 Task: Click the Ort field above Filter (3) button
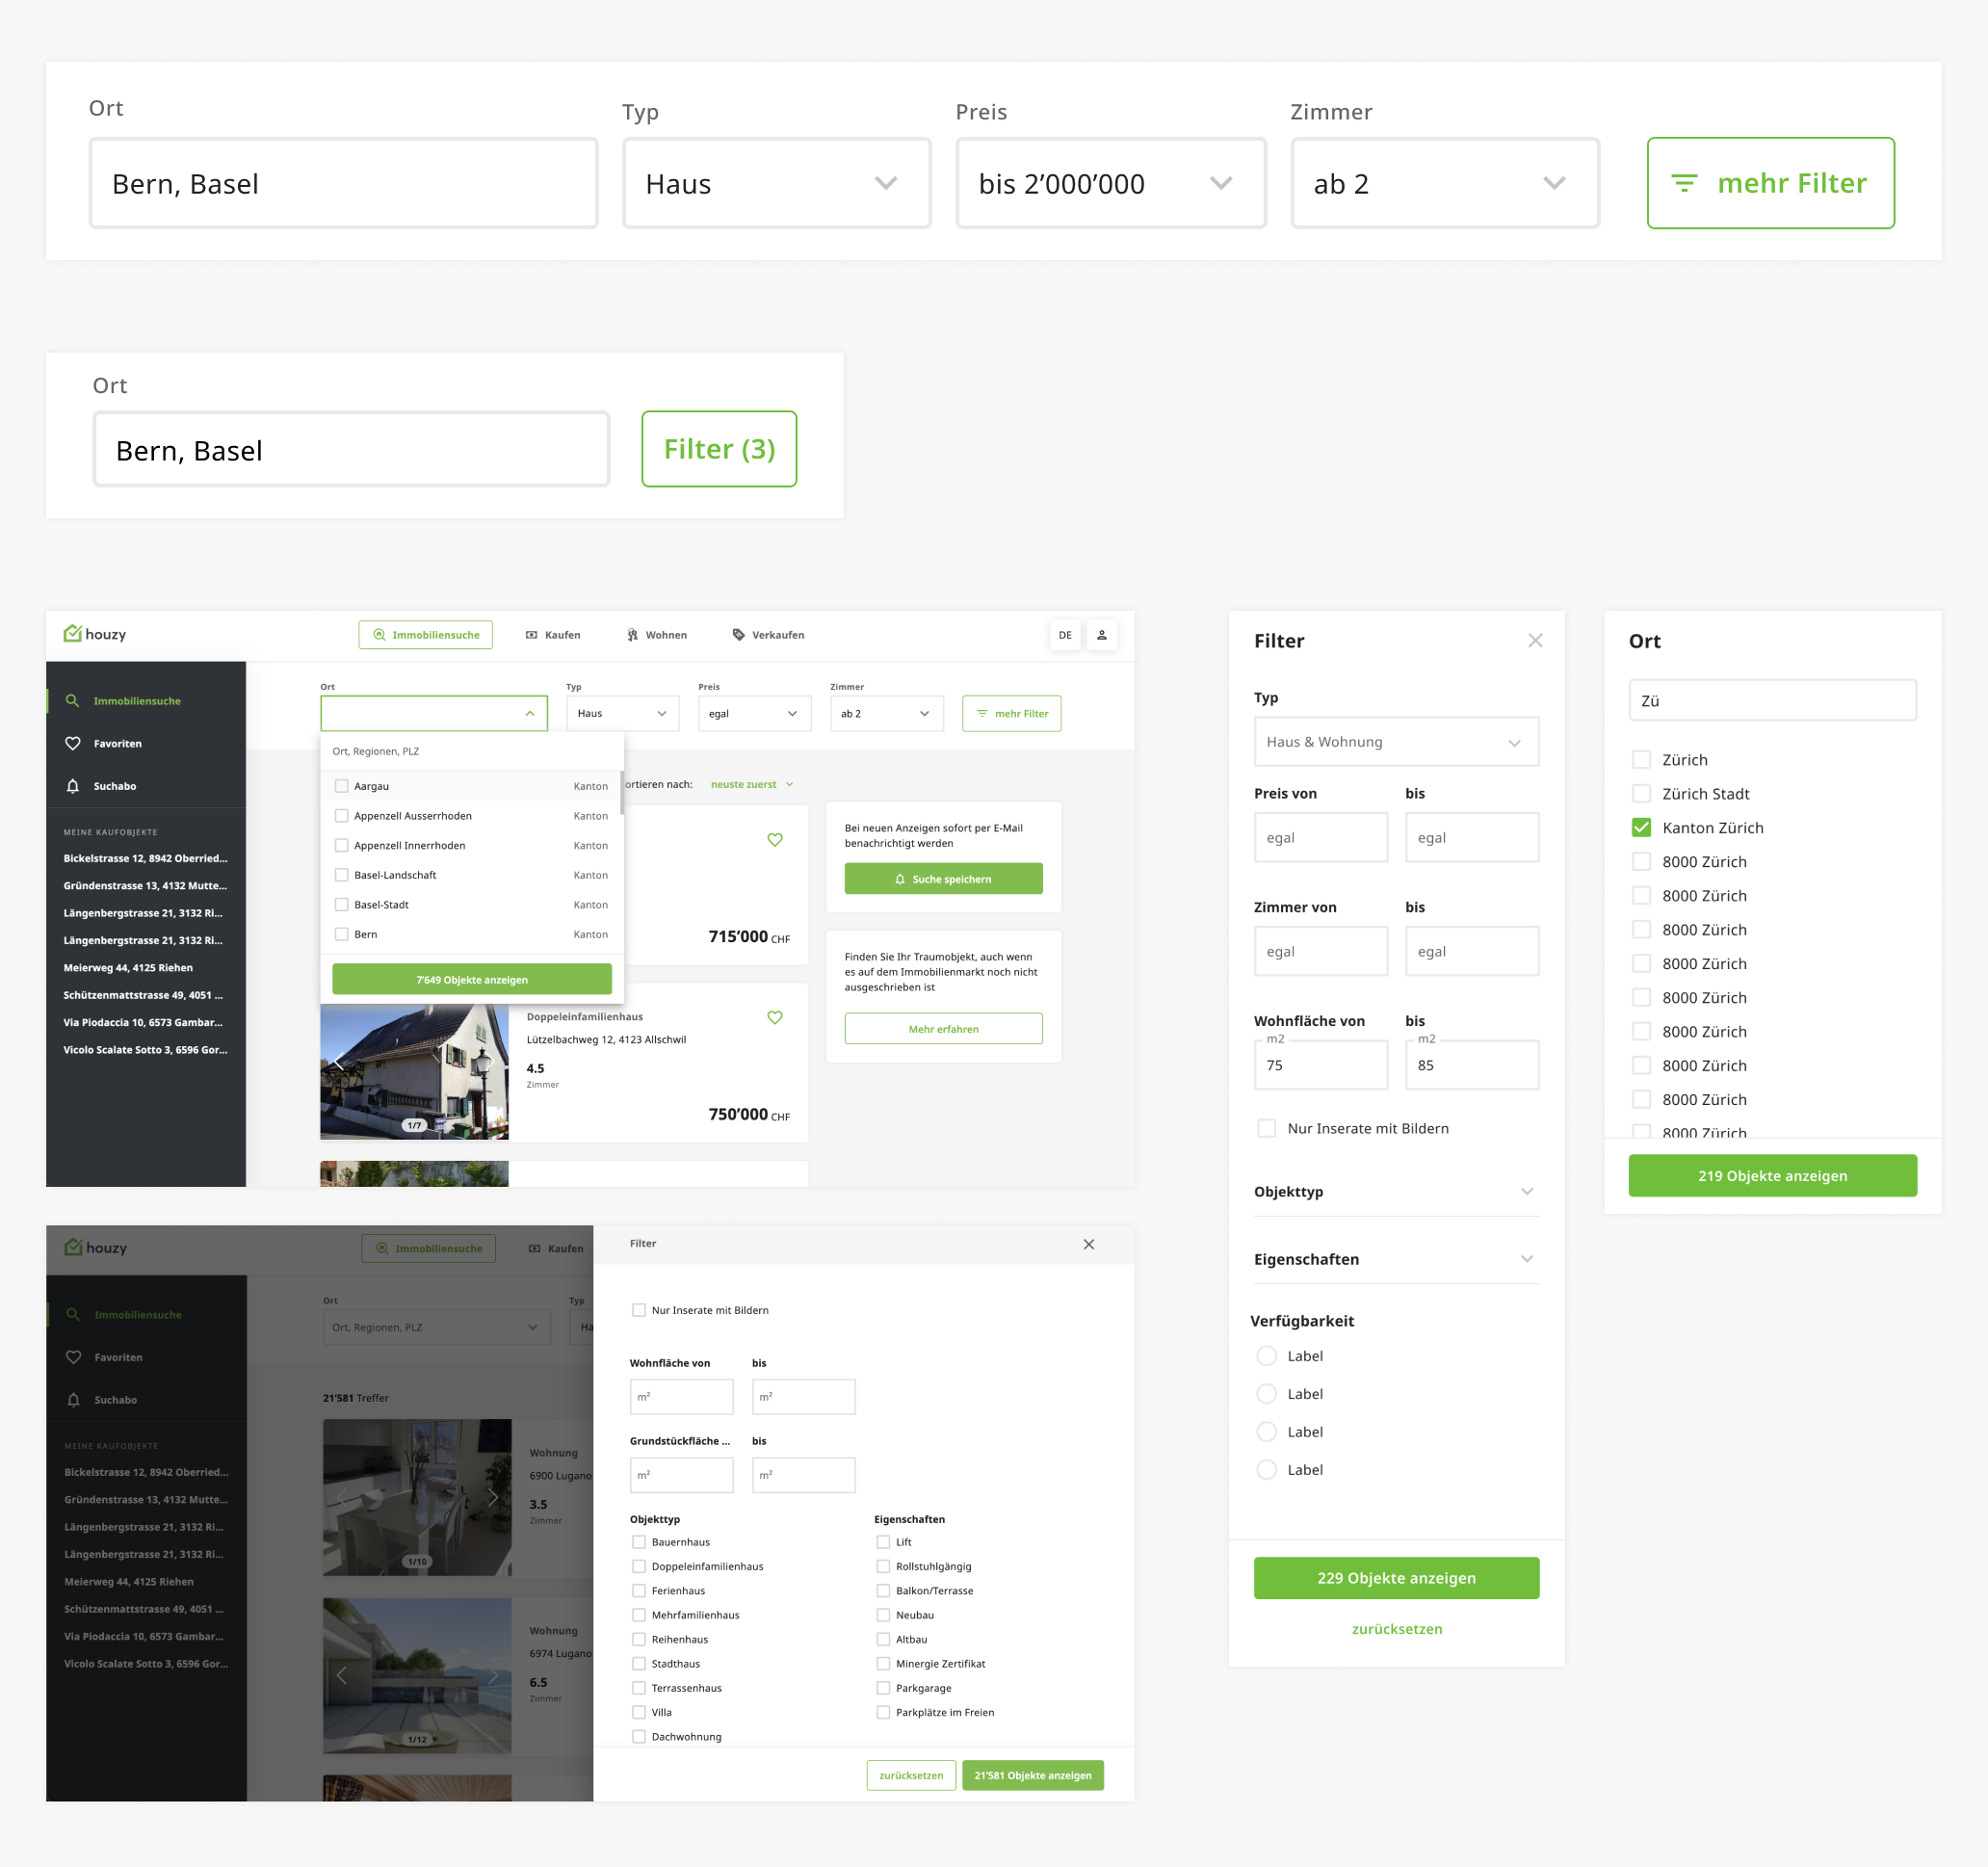(351, 449)
